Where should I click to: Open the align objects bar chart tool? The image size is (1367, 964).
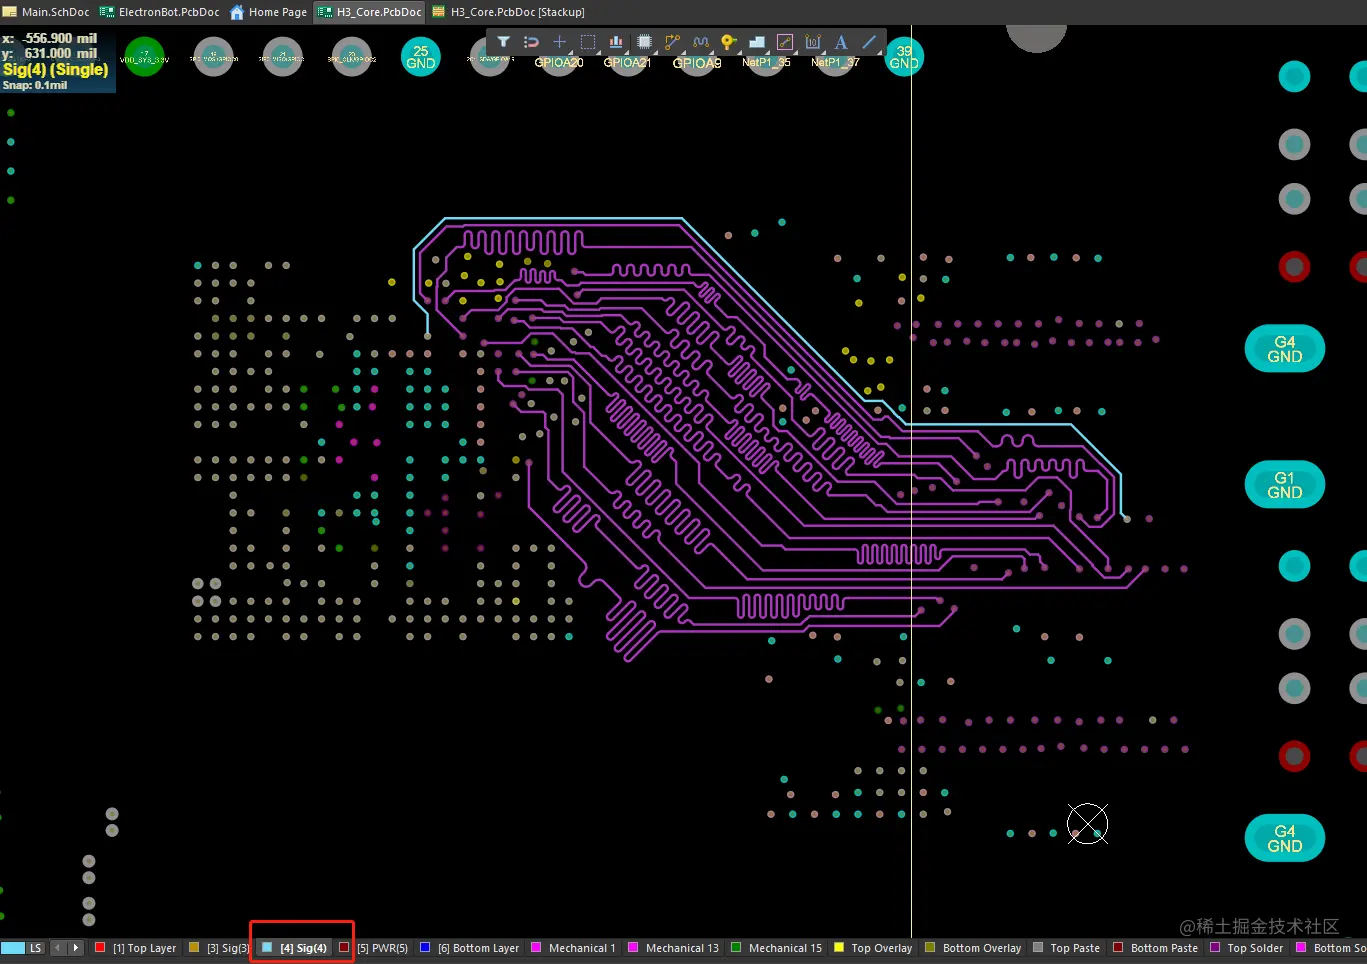(x=616, y=42)
